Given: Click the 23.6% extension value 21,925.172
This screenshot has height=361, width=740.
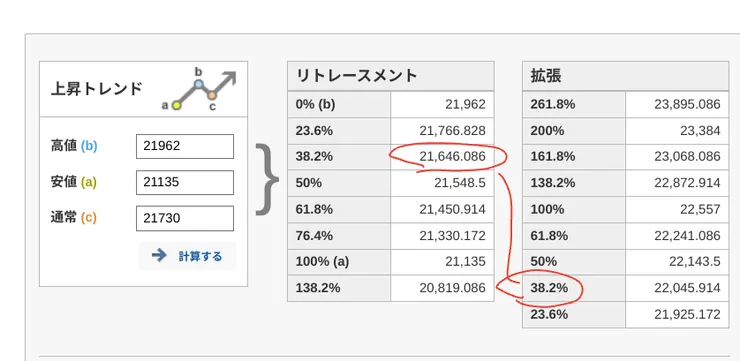Looking at the screenshot, I should (x=687, y=314).
